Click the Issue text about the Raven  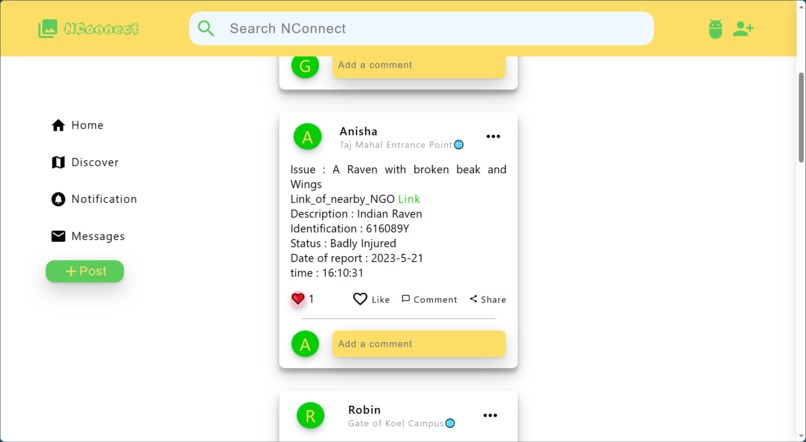click(398, 177)
